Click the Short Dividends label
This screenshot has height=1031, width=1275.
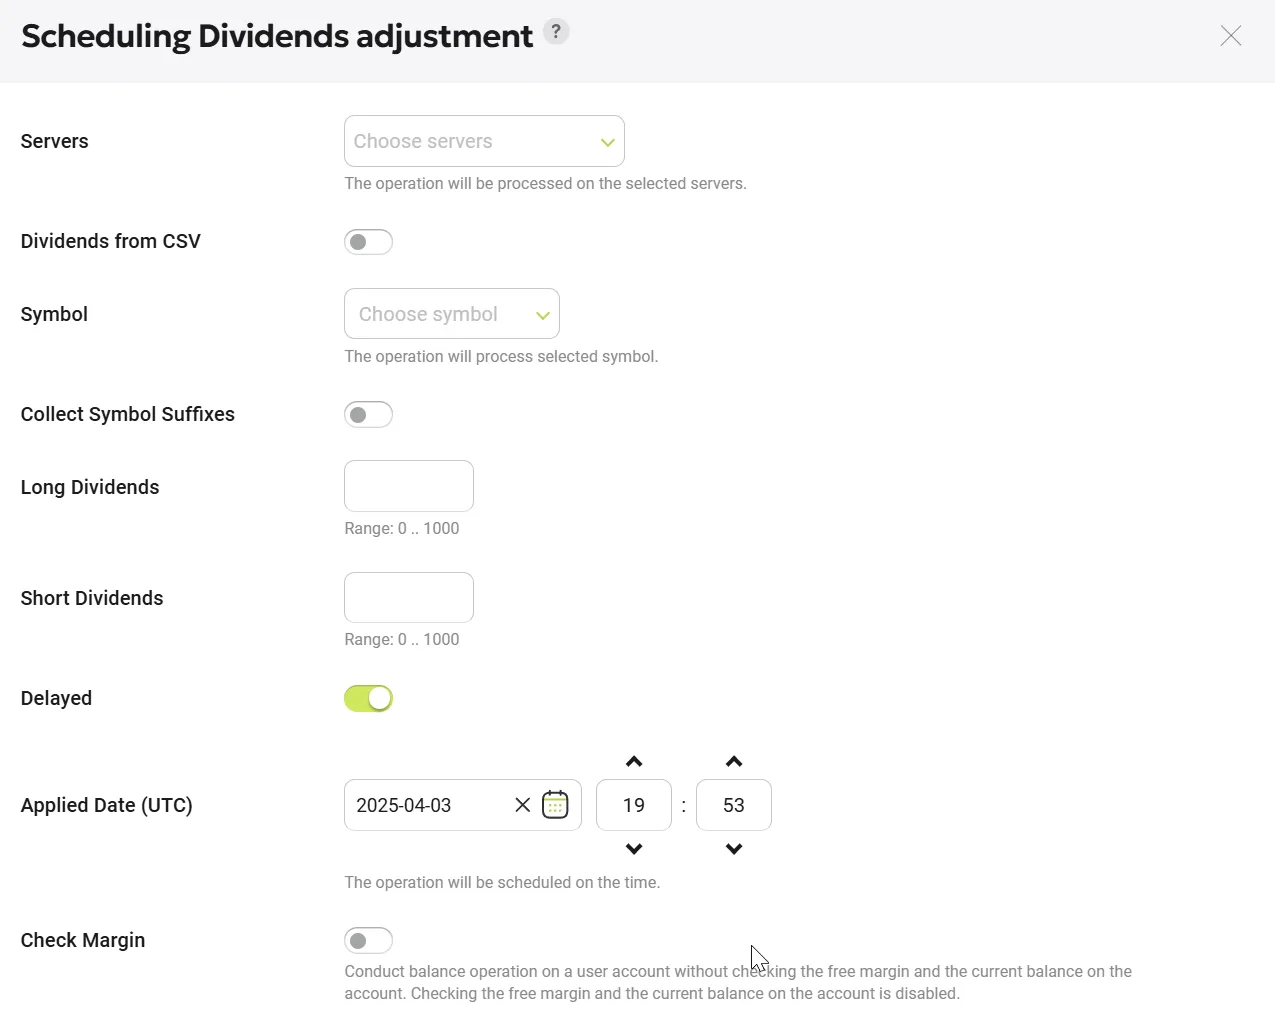[92, 598]
